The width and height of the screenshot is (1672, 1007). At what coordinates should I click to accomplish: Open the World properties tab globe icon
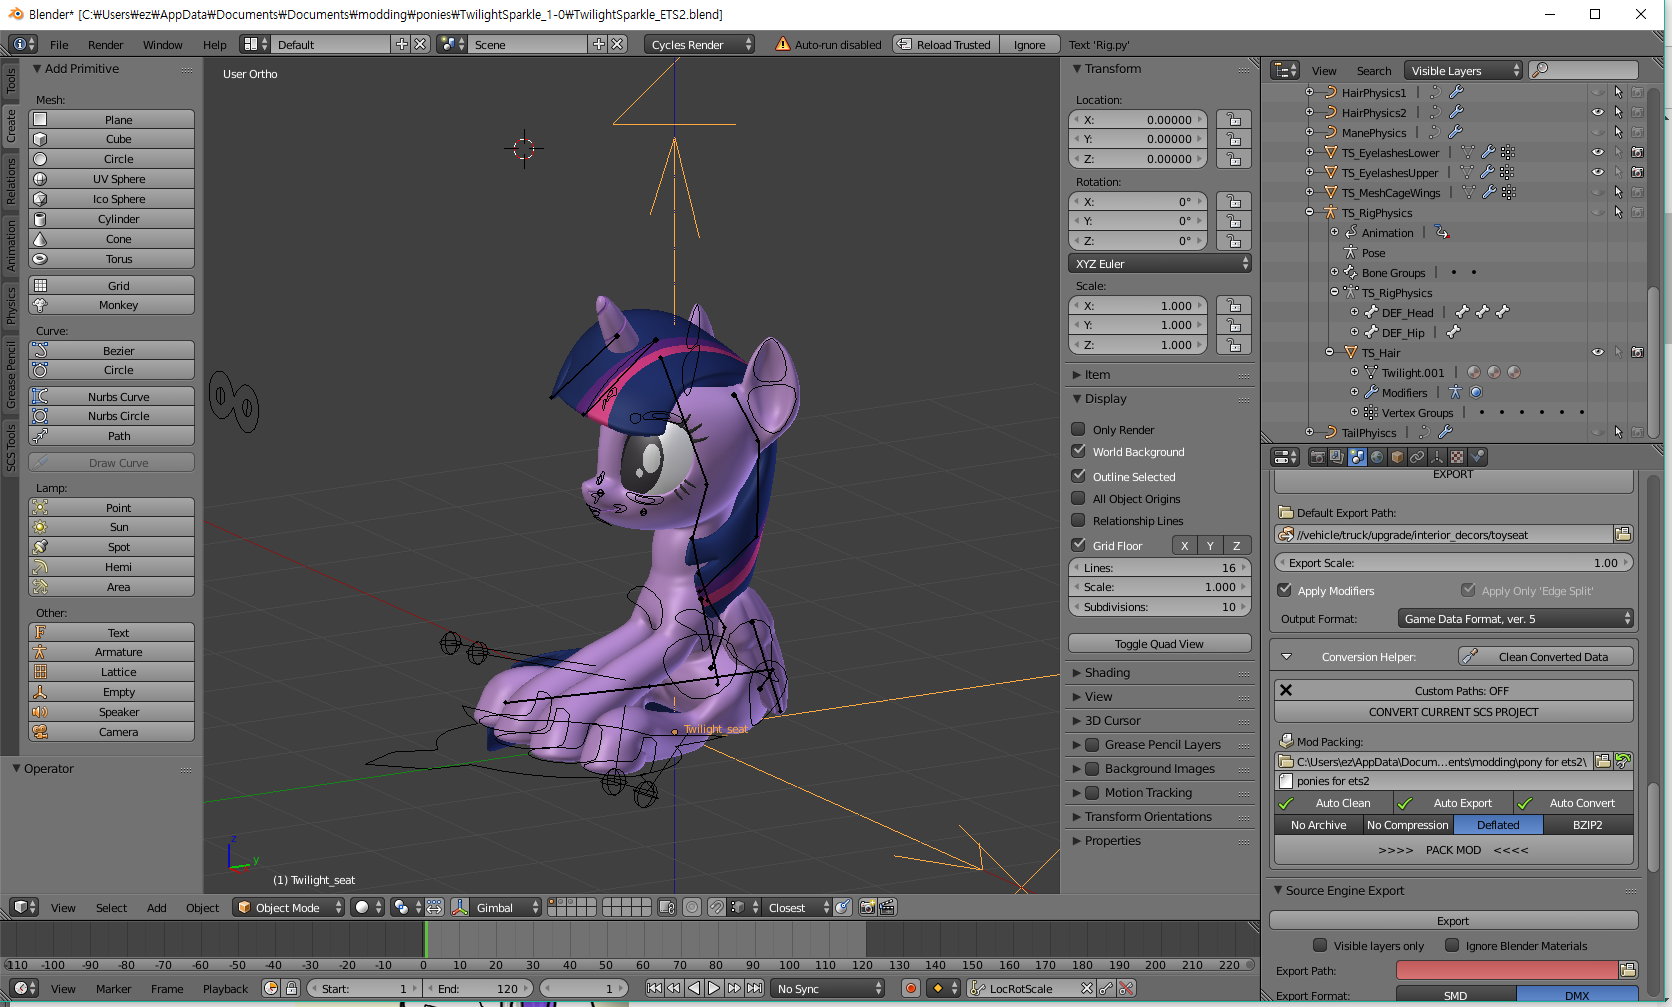coord(1377,457)
